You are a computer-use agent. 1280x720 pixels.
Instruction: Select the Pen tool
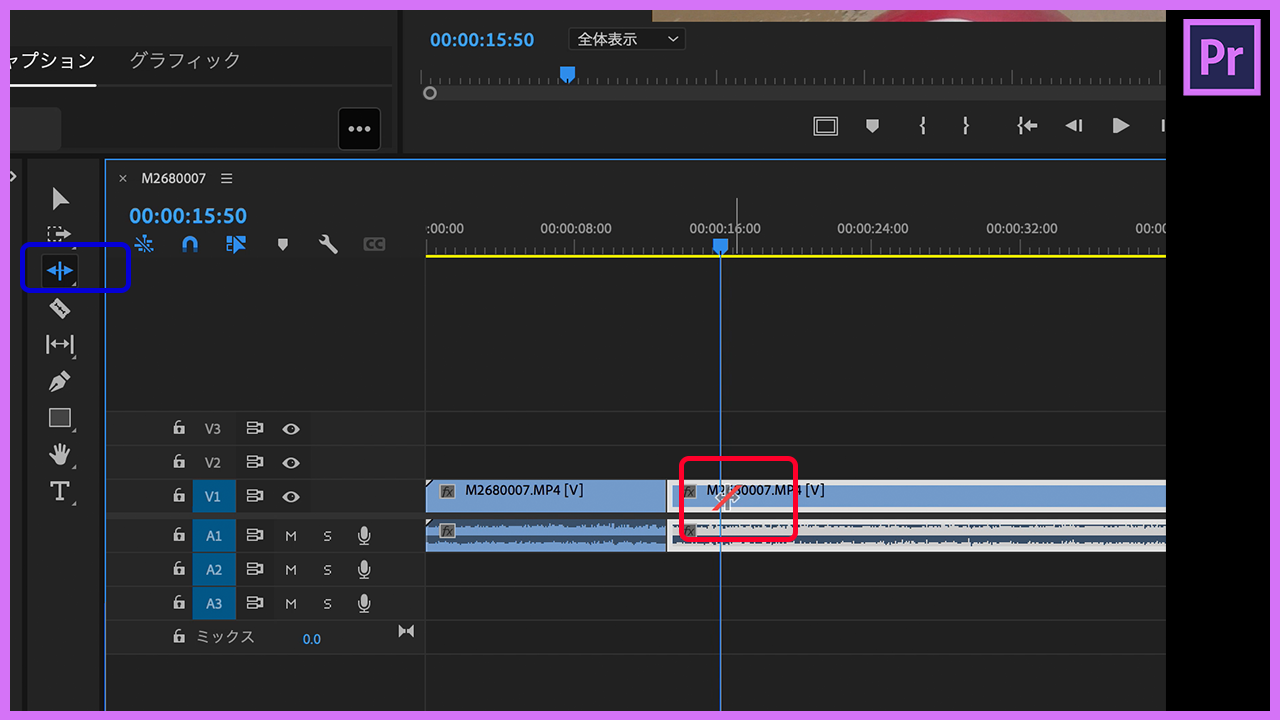click(59, 382)
